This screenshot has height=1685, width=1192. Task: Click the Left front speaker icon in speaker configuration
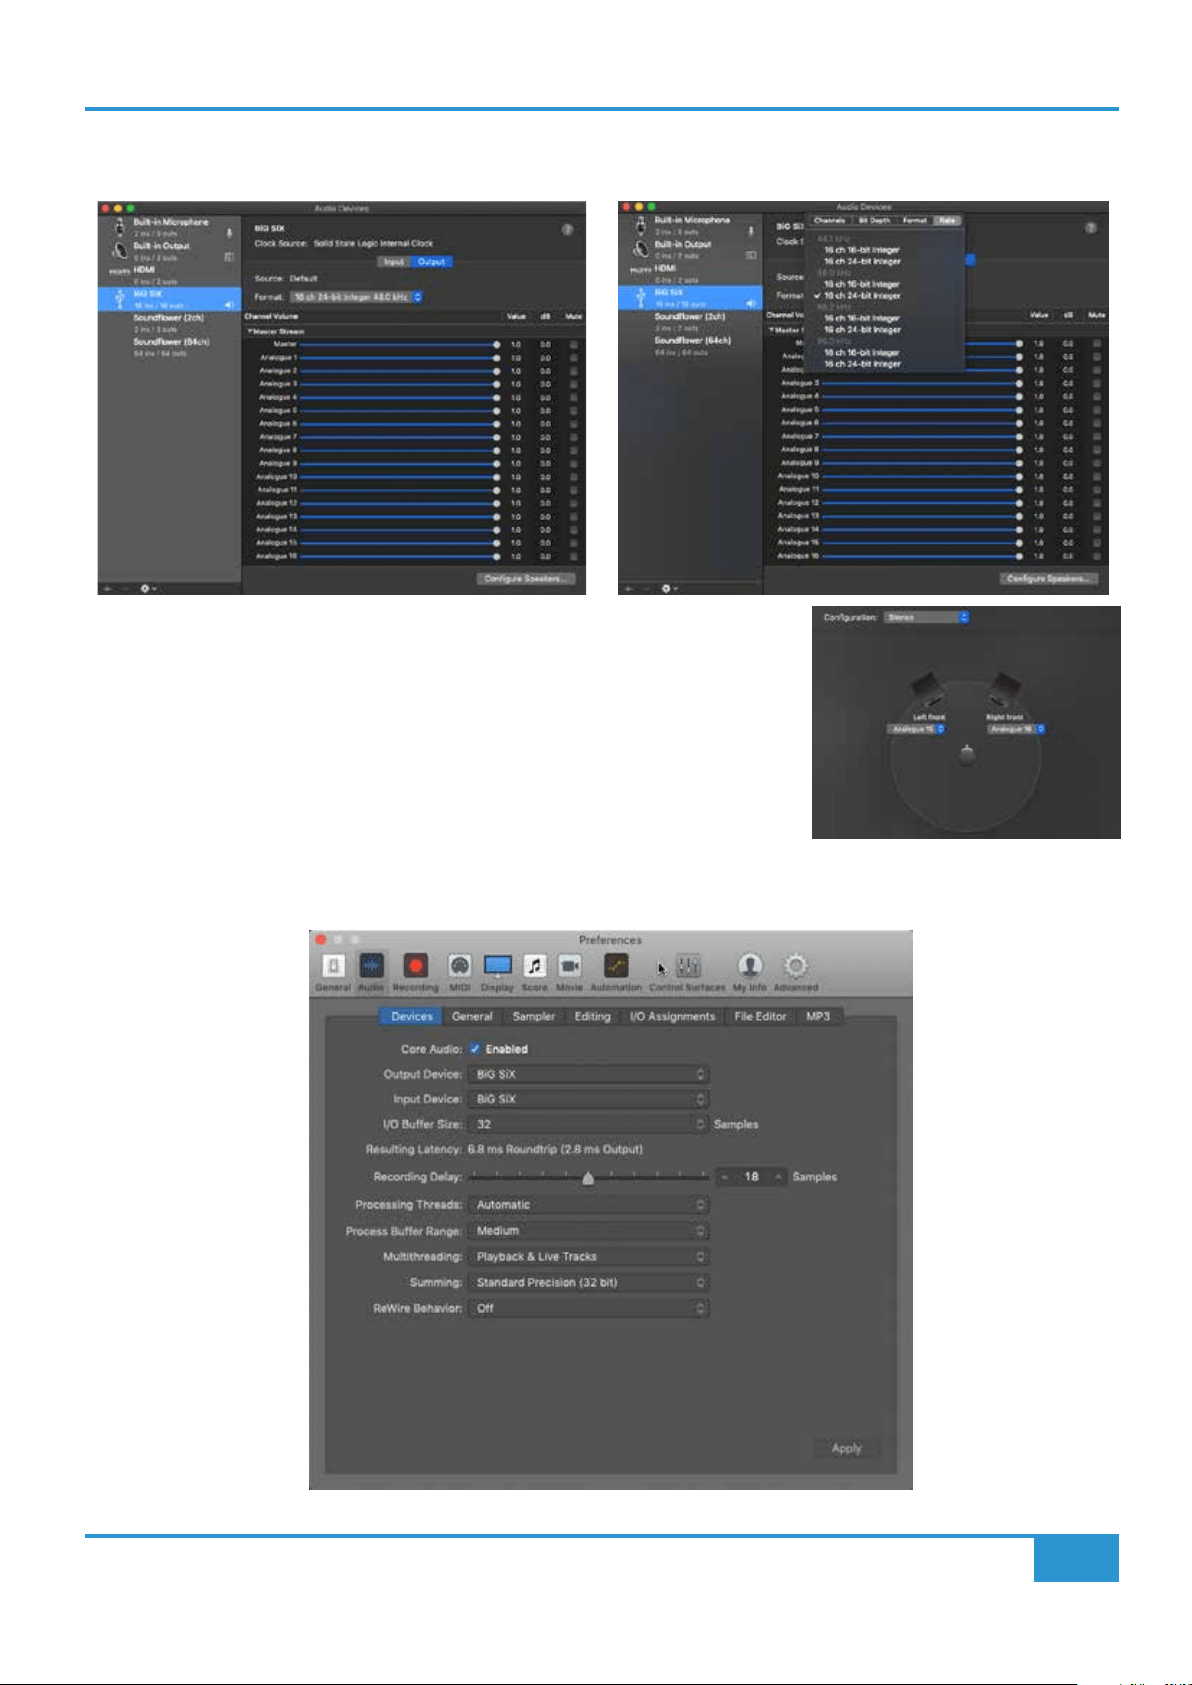coord(927,690)
